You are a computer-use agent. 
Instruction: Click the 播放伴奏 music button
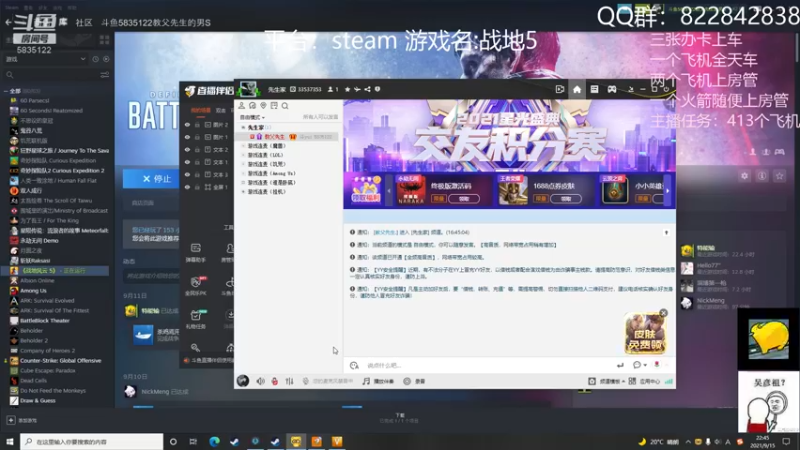(378, 381)
